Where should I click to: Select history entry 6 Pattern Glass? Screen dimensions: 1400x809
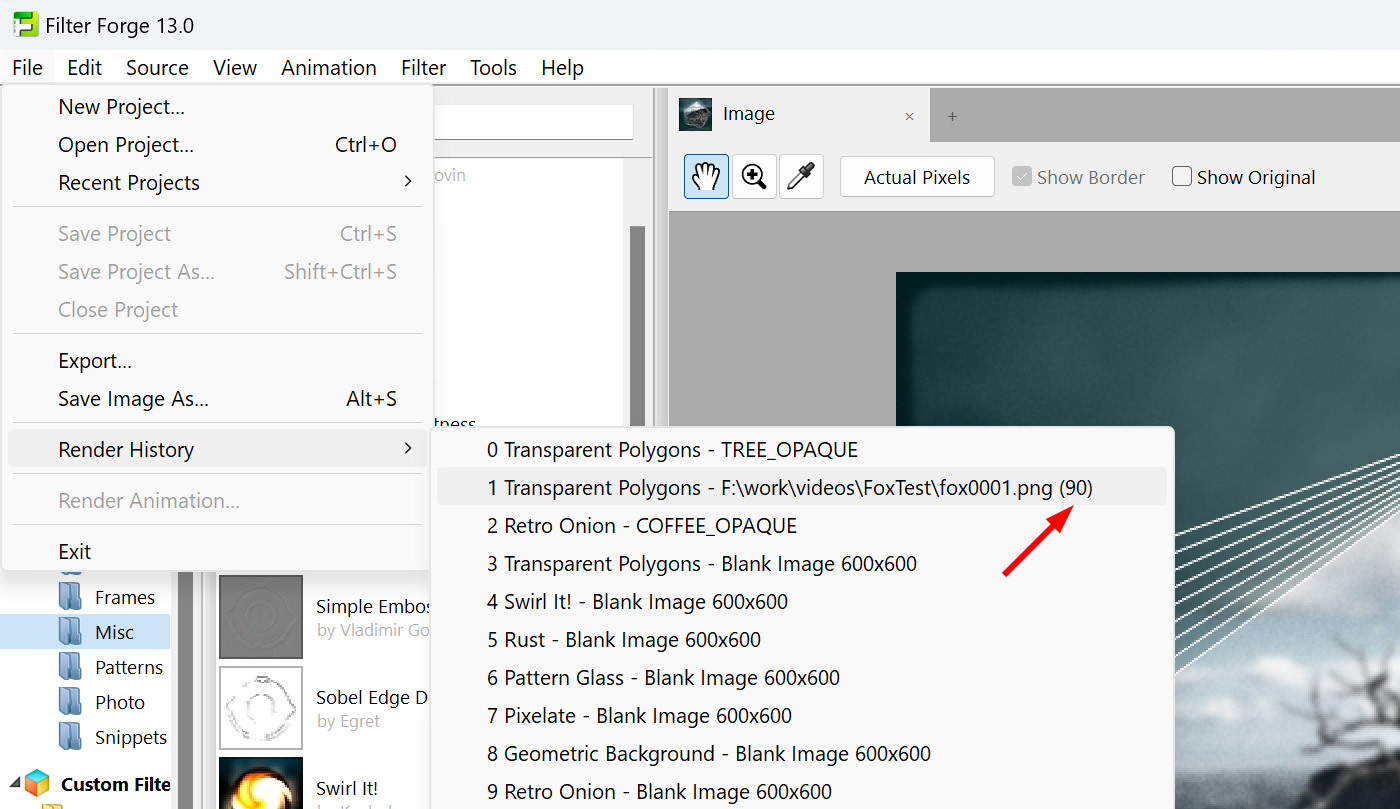coord(802,678)
